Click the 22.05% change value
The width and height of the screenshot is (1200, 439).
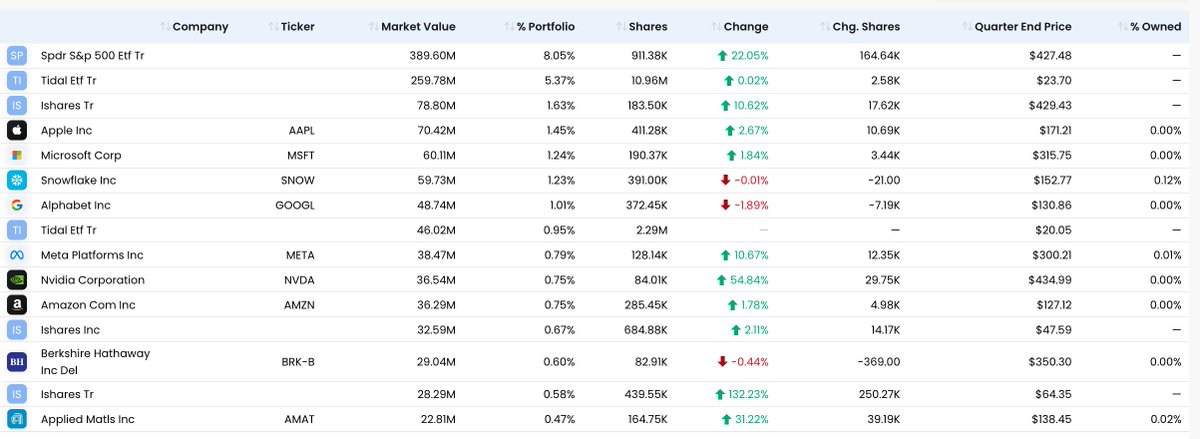tap(742, 56)
